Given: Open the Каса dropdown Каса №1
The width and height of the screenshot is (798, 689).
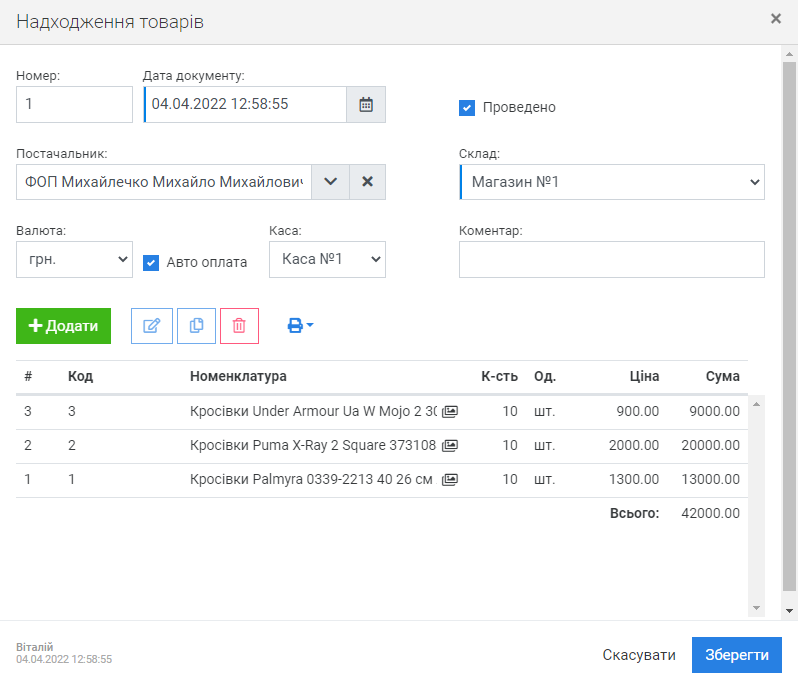Looking at the screenshot, I should coord(327,259).
